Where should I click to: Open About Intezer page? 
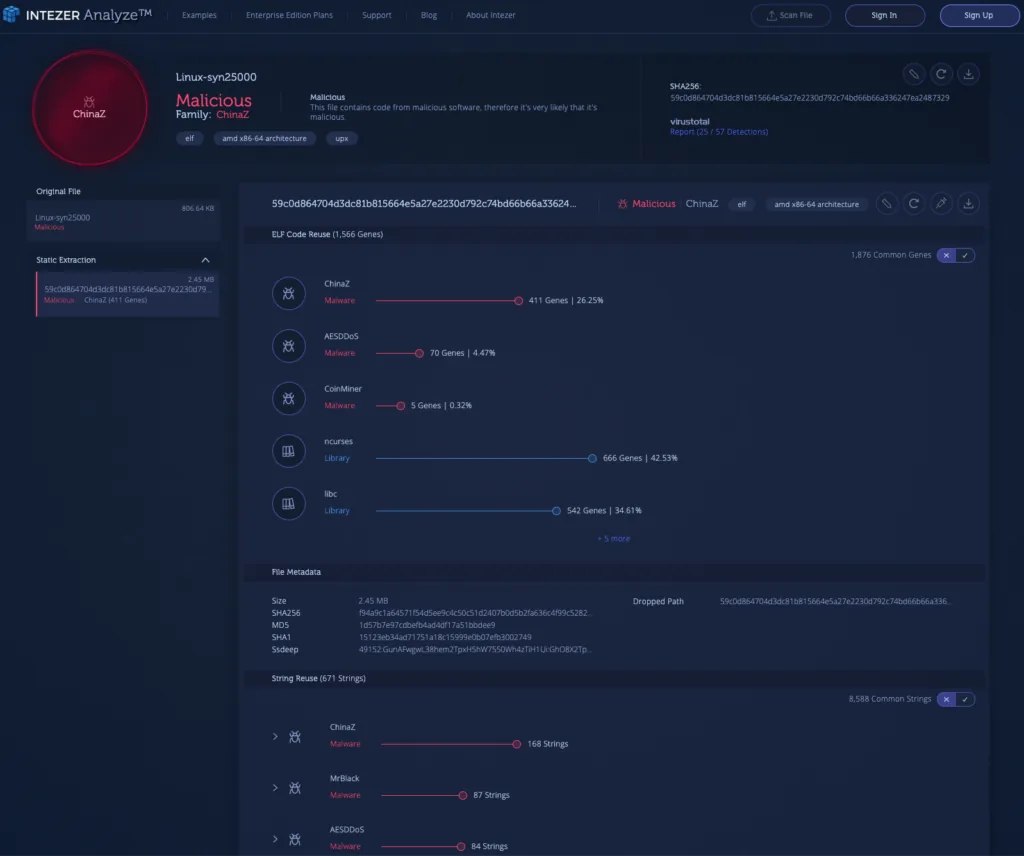(x=490, y=15)
